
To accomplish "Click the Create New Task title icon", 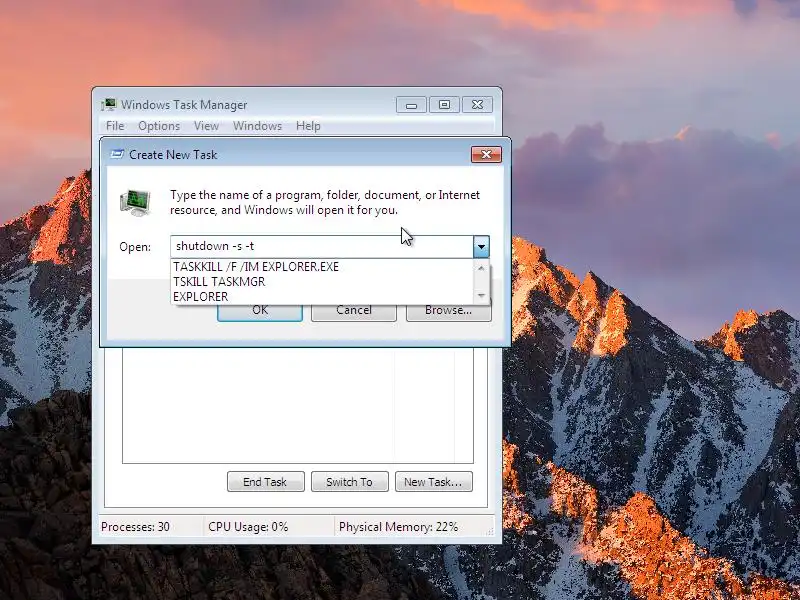I will point(117,154).
